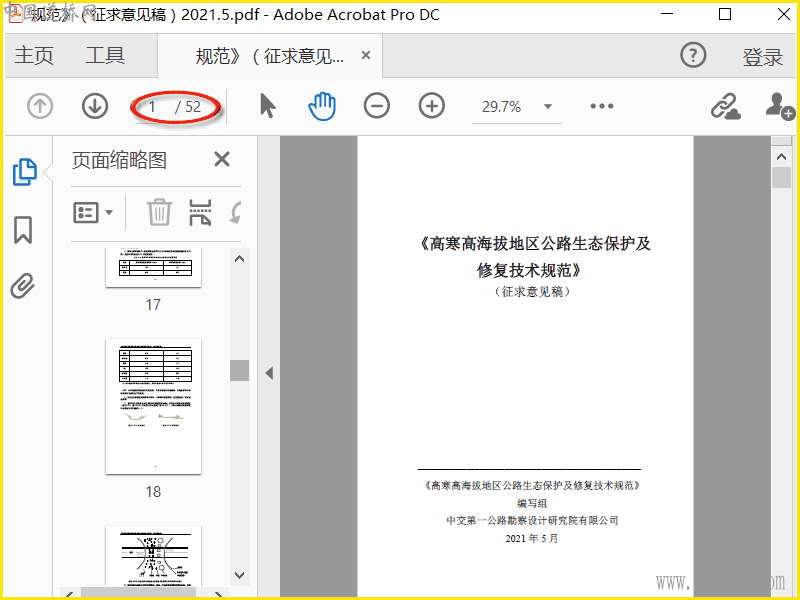Viewport: 800px width, 600px height.
Task: Minimize the Acrobat window
Action: coord(667,14)
